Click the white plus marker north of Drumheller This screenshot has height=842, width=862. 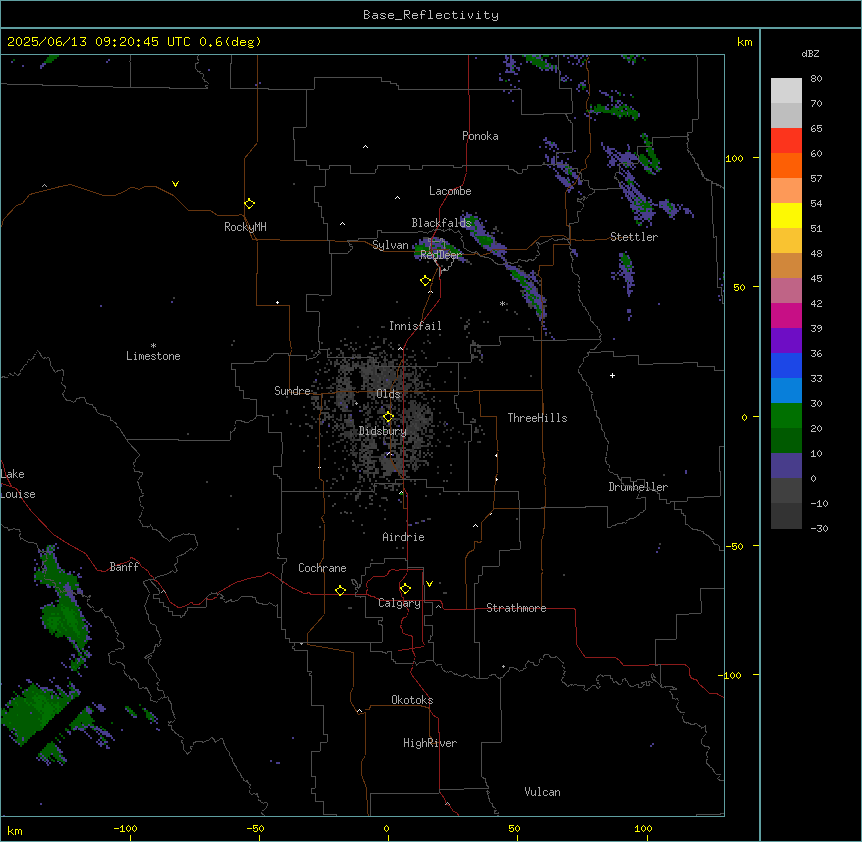(612, 375)
